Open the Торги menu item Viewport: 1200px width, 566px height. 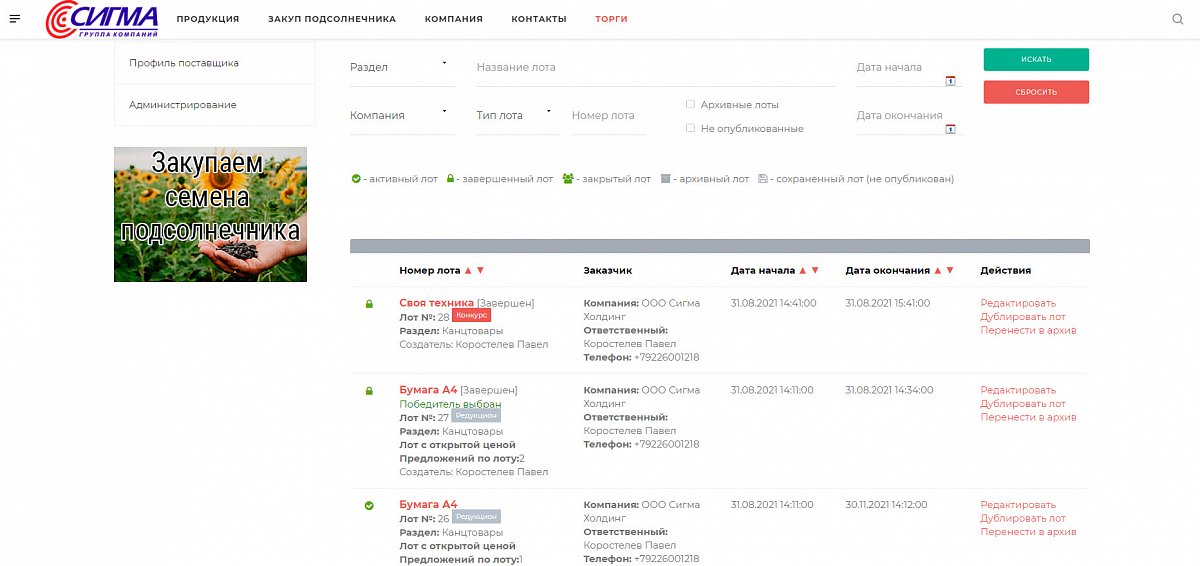(x=611, y=19)
